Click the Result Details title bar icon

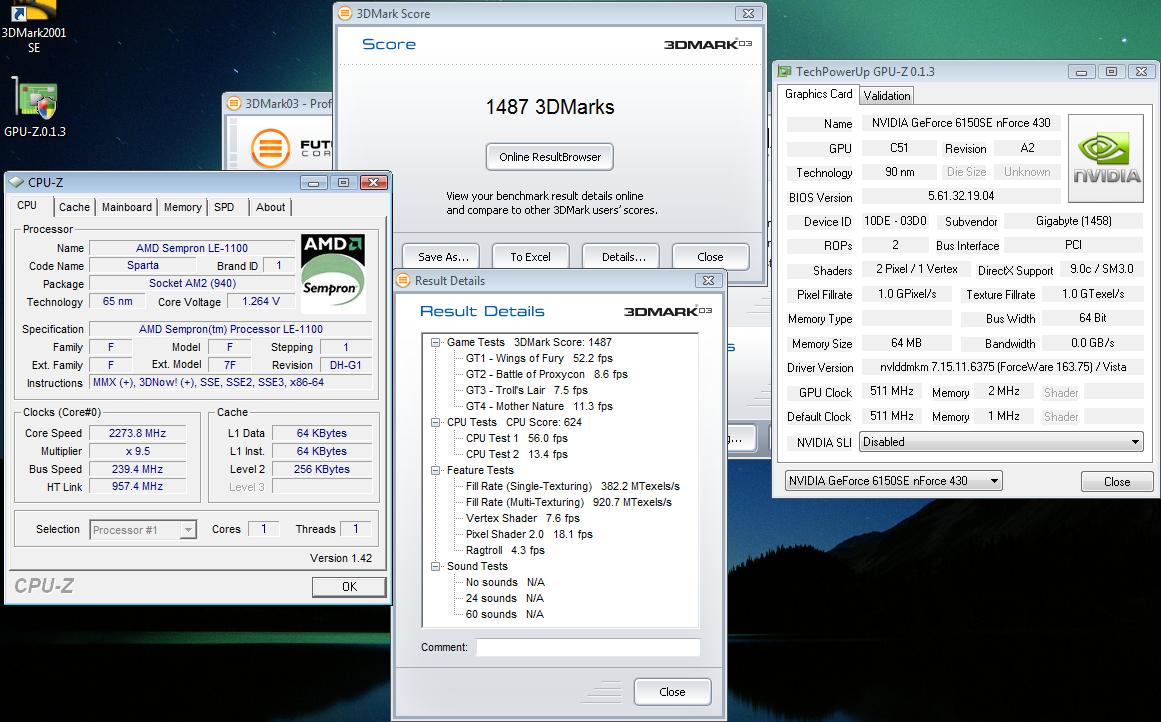point(404,281)
